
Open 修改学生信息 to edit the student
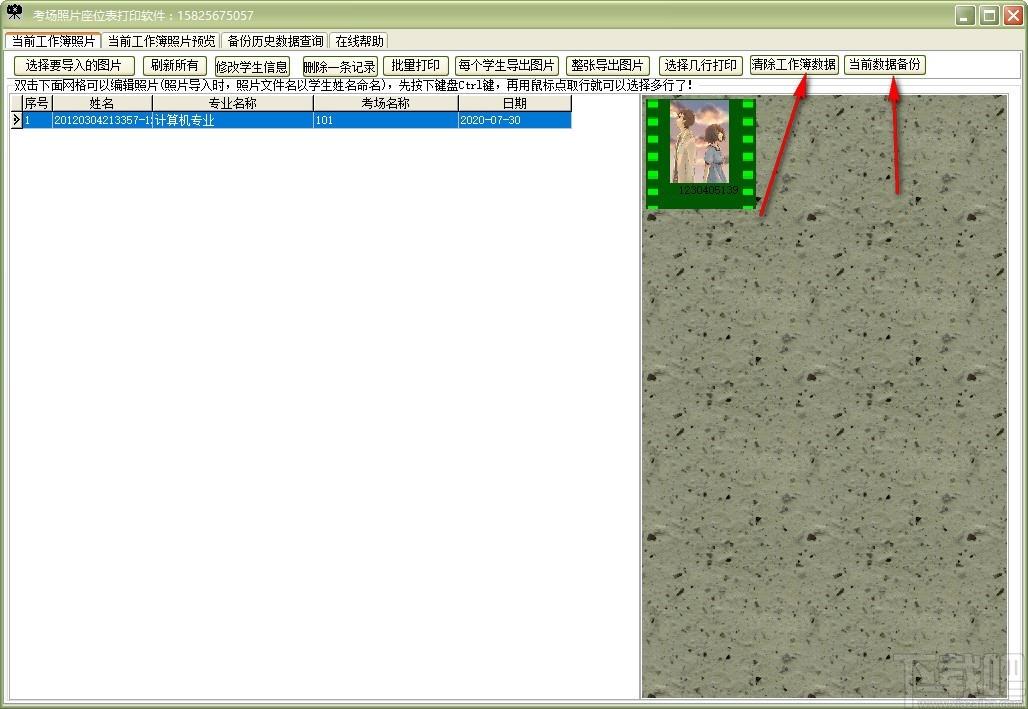[x=252, y=66]
